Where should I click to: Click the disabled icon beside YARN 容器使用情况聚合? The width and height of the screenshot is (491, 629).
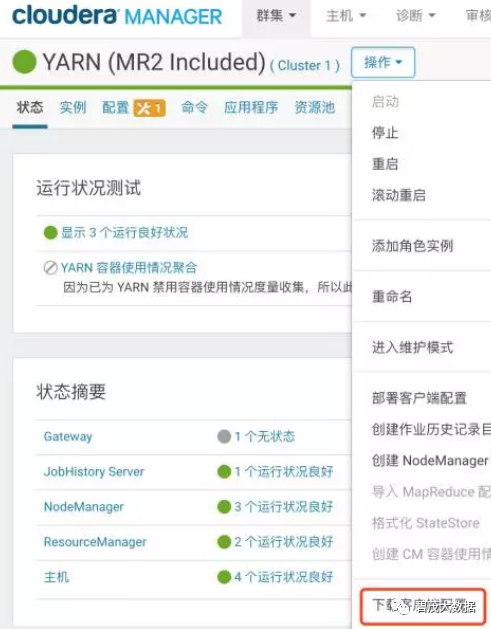[x=51, y=268]
